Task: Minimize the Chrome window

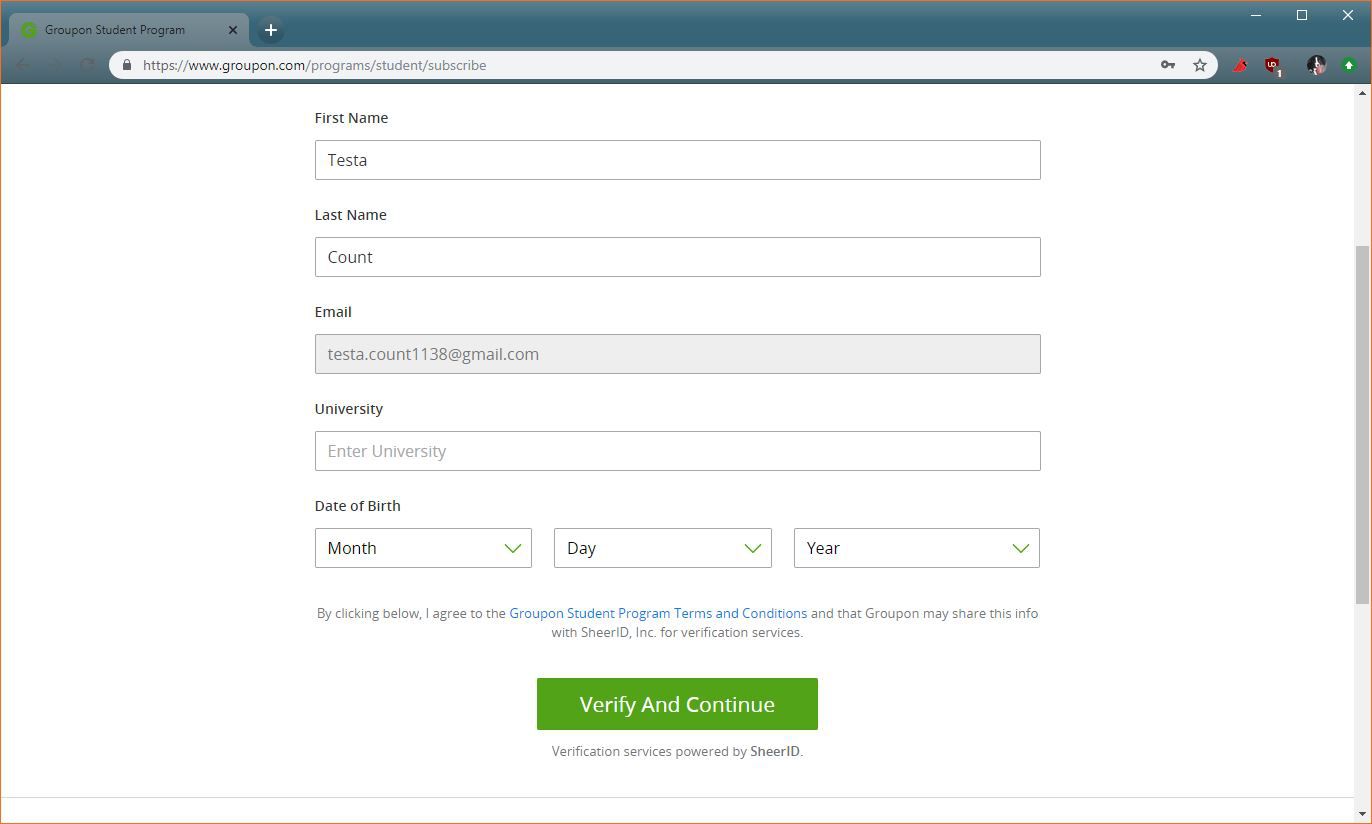Action: [1256, 15]
